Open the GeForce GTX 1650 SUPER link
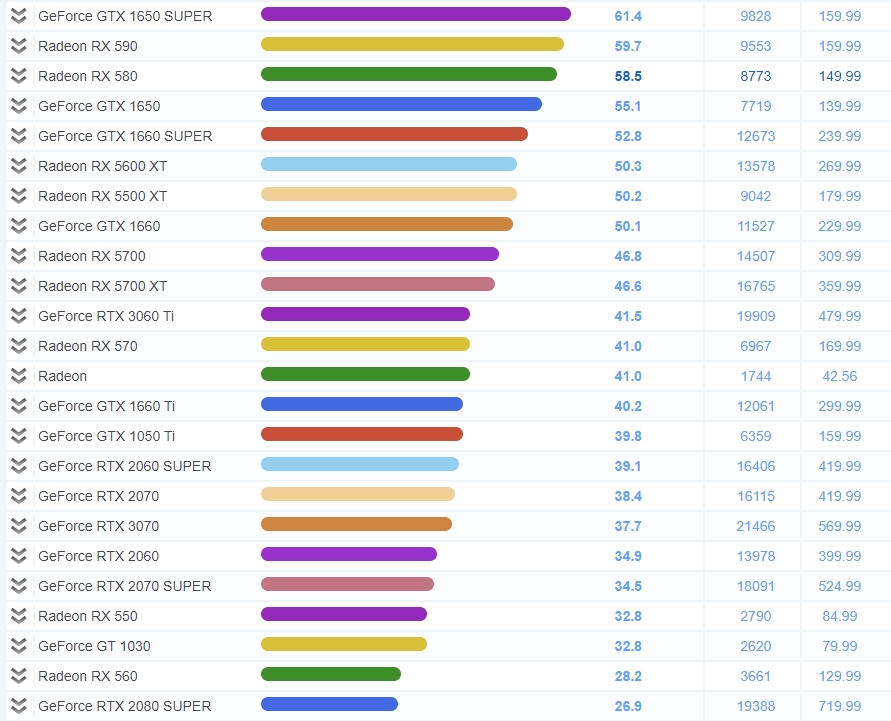 125,16
